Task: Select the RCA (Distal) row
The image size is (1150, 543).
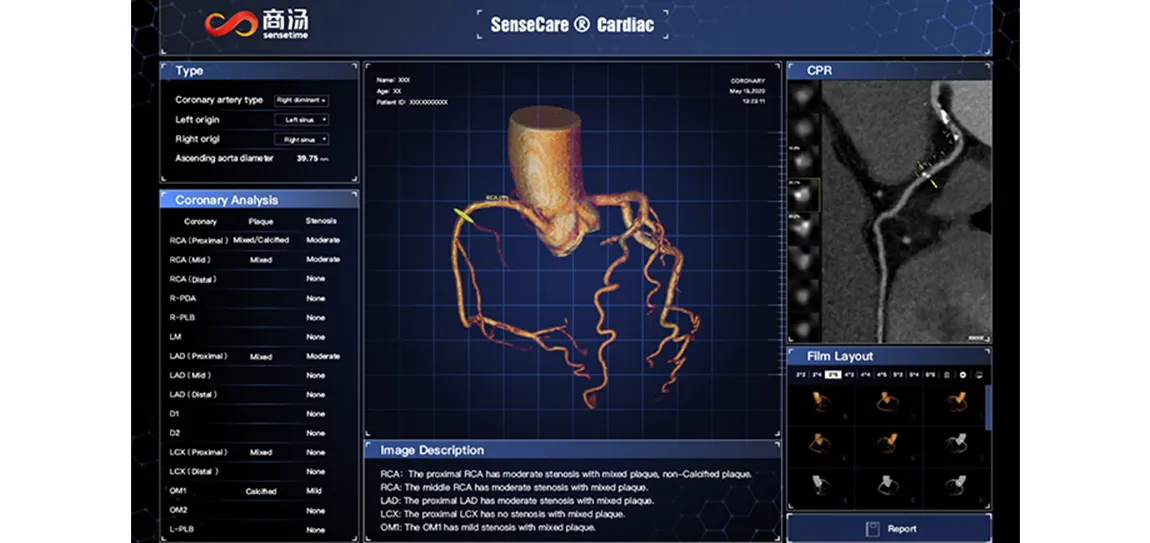Action: pyautogui.click(x=259, y=279)
